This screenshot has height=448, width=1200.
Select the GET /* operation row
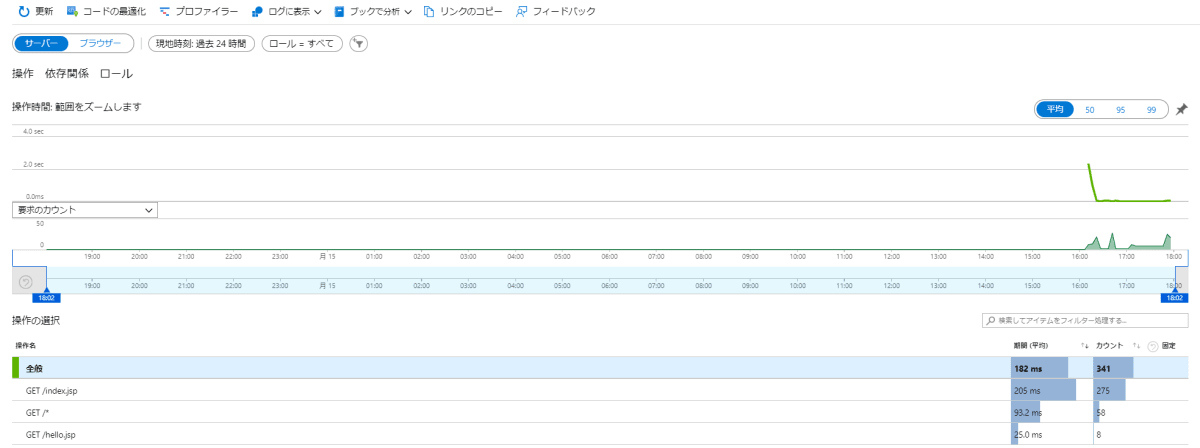[600, 412]
